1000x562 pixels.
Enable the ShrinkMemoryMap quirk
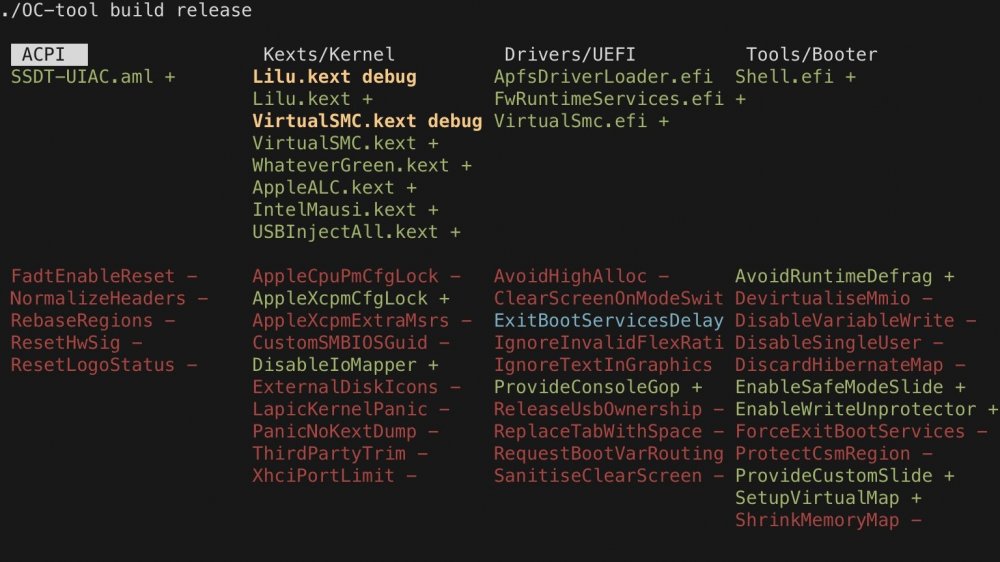click(828, 520)
